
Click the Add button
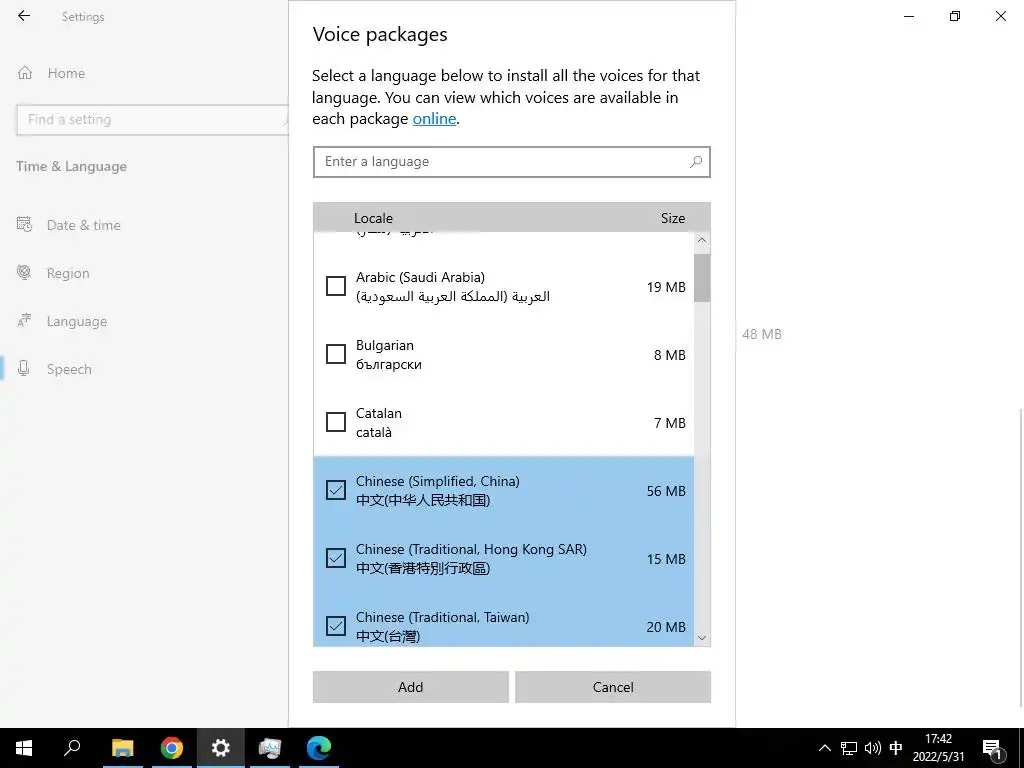pos(410,687)
